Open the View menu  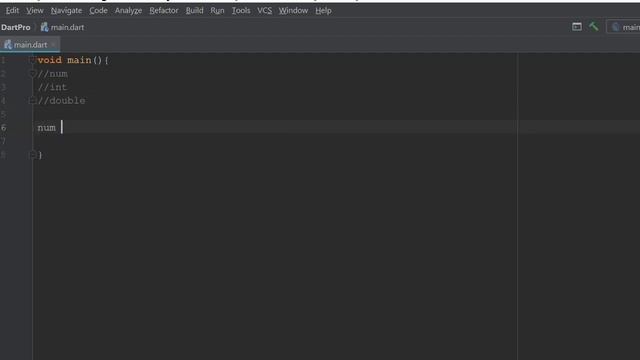pos(35,11)
